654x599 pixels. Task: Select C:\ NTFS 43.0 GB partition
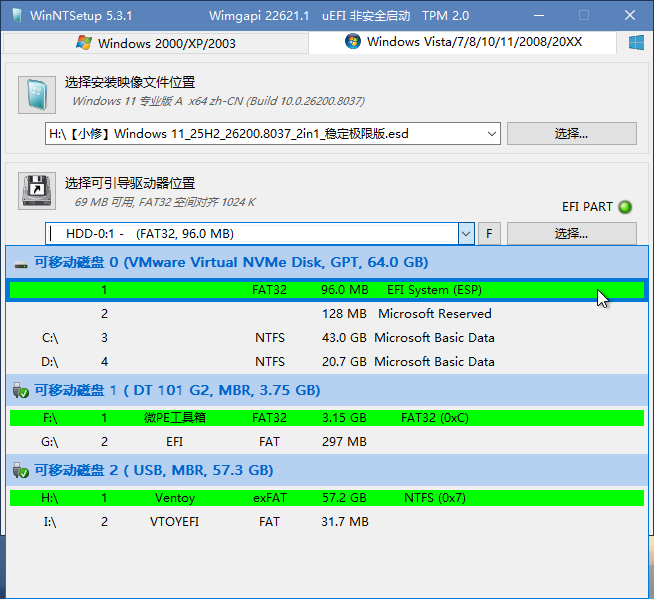(327, 337)
